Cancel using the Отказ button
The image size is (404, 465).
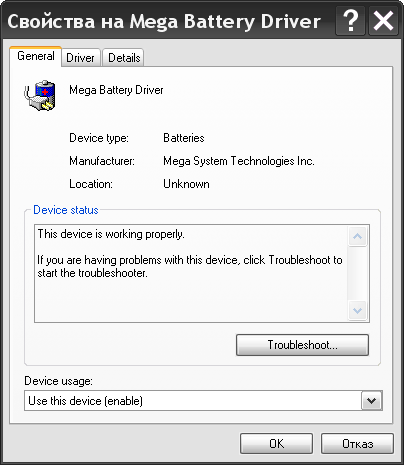click(357, 444)
